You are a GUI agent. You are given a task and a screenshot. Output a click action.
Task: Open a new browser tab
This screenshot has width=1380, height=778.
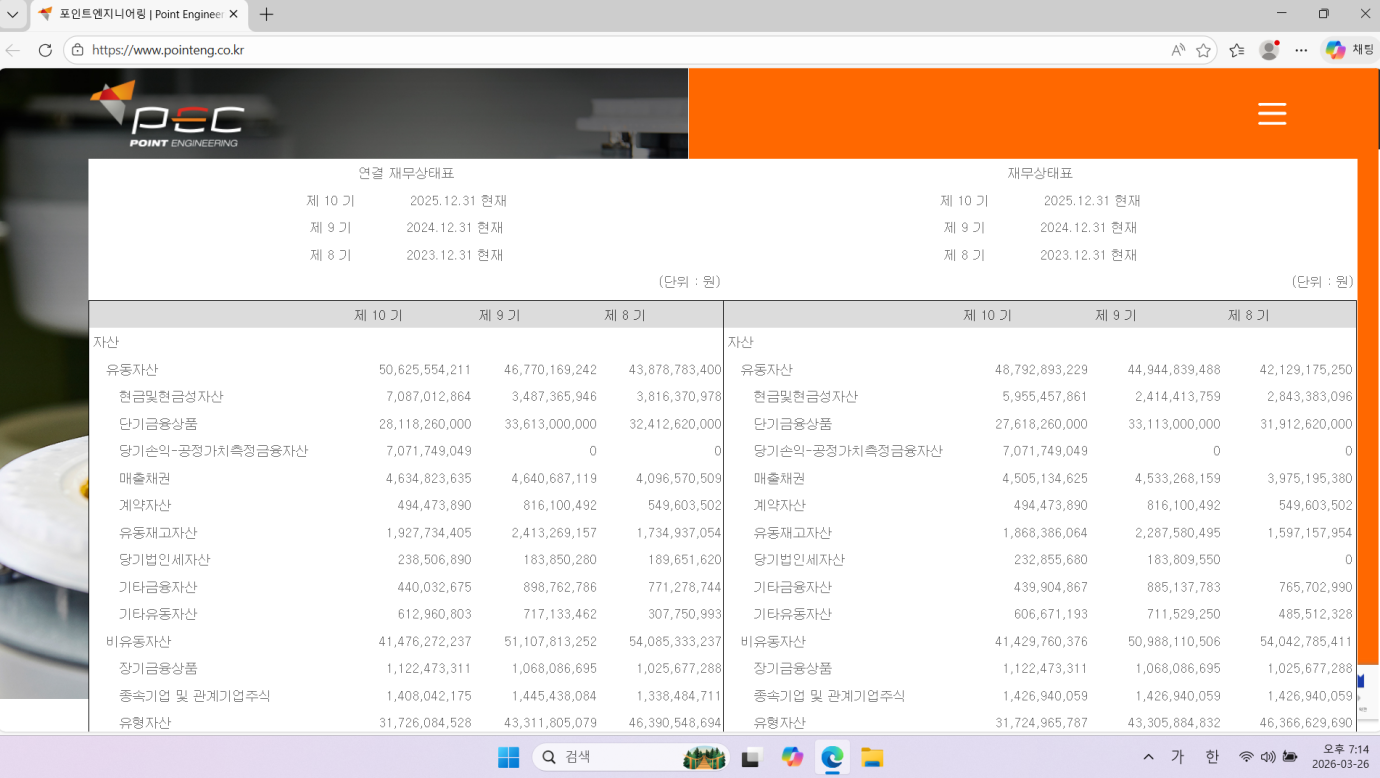(266, 15)
